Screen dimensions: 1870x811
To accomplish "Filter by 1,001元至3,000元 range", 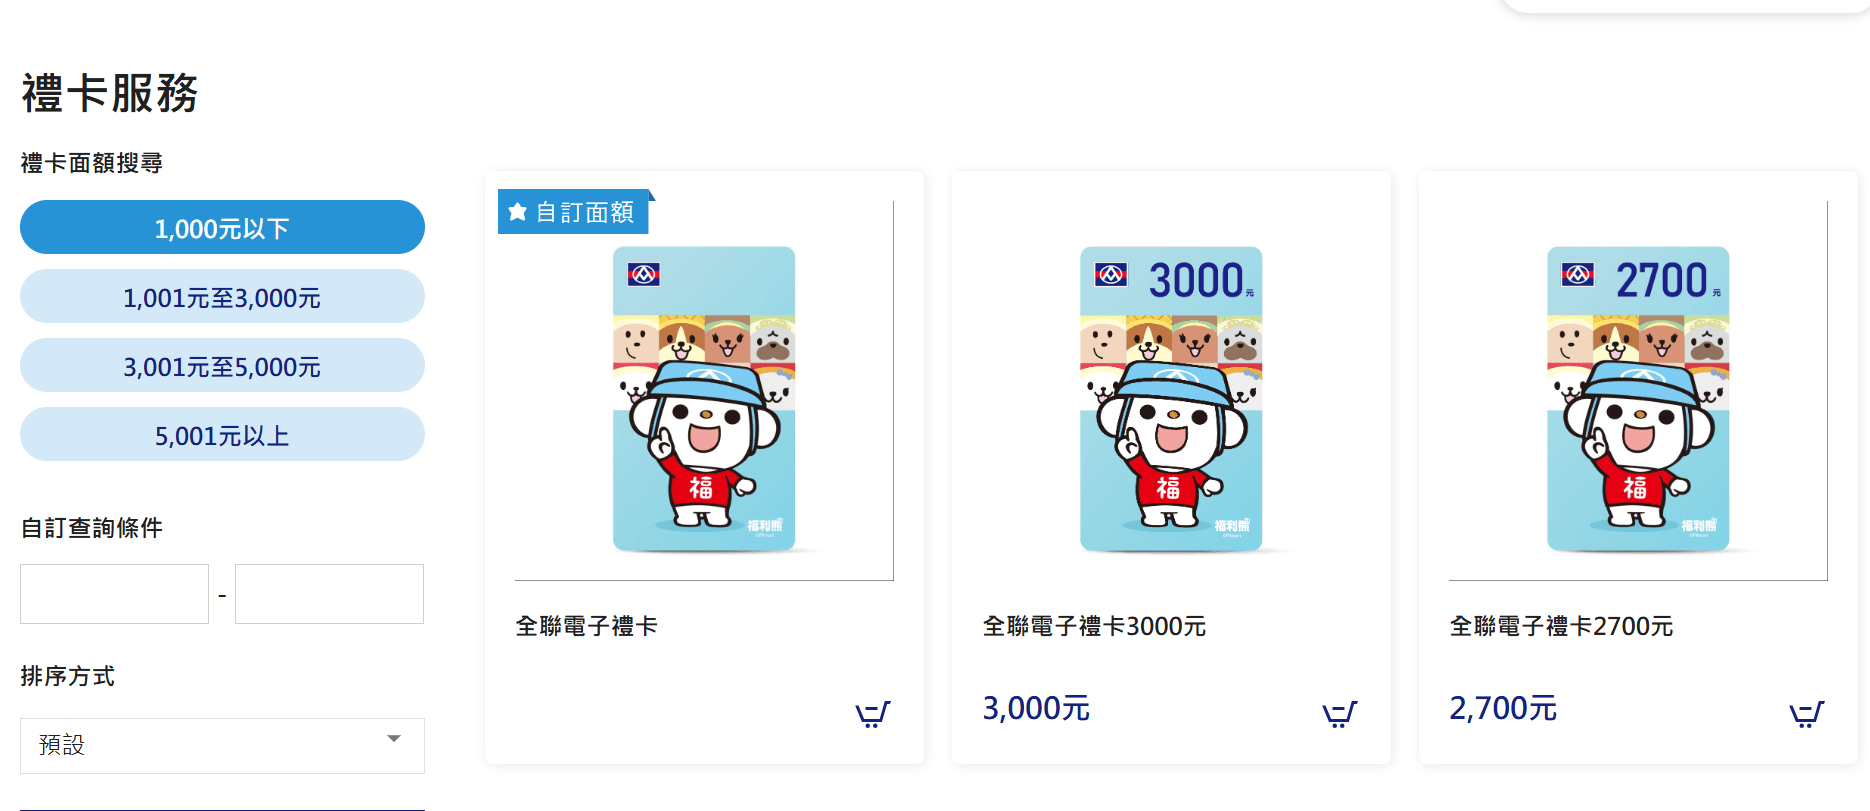I will point(222,296).
